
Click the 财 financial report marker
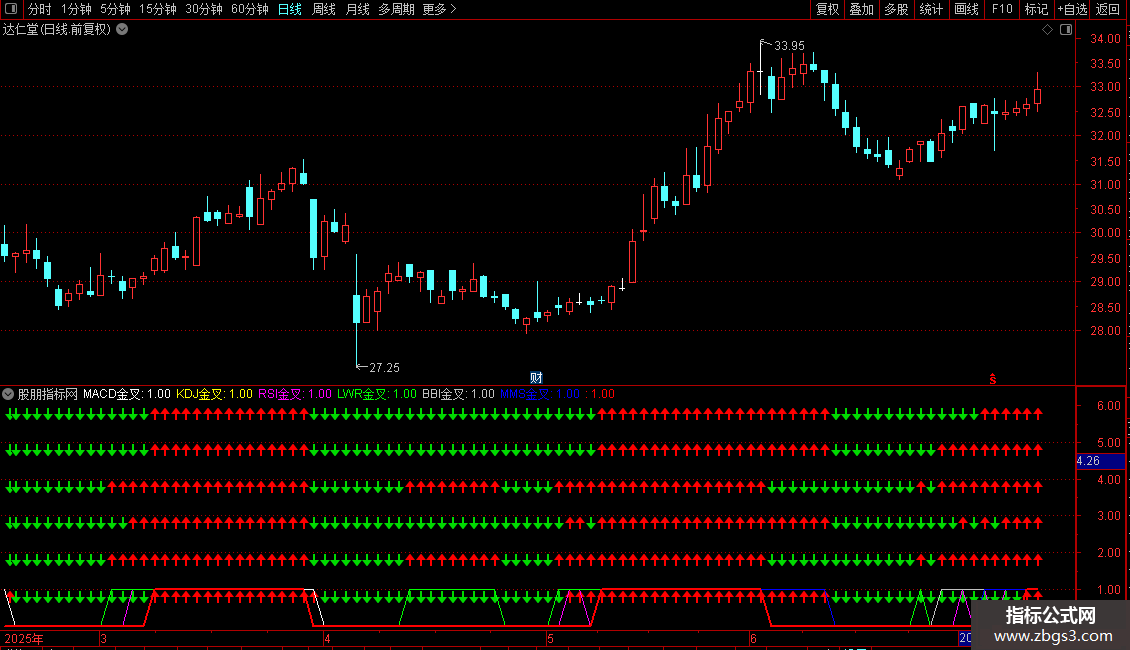pyautogui.click(x=536, y=378)
